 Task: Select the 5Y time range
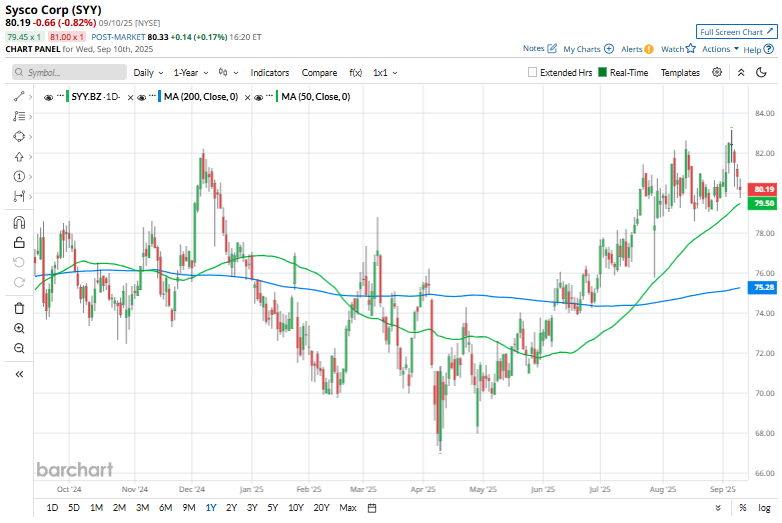273,508
